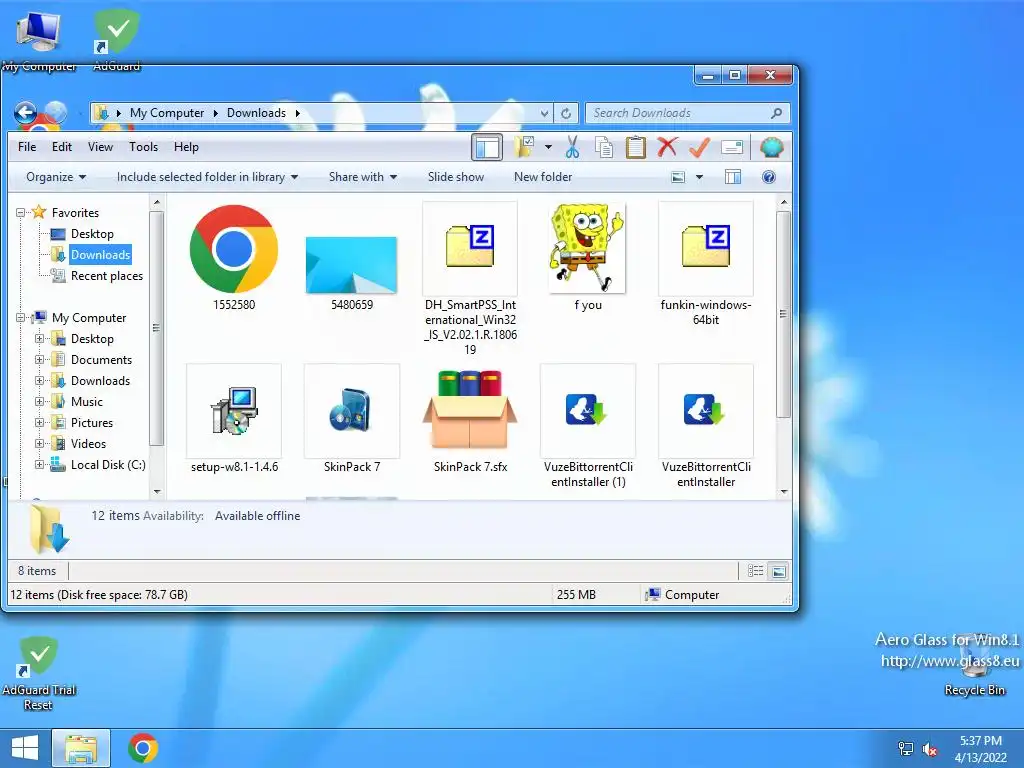The width and height of the screenshot is (1024, 768).
Task: Click My Computer in the address bar
Action: click(x=167, y=113)
